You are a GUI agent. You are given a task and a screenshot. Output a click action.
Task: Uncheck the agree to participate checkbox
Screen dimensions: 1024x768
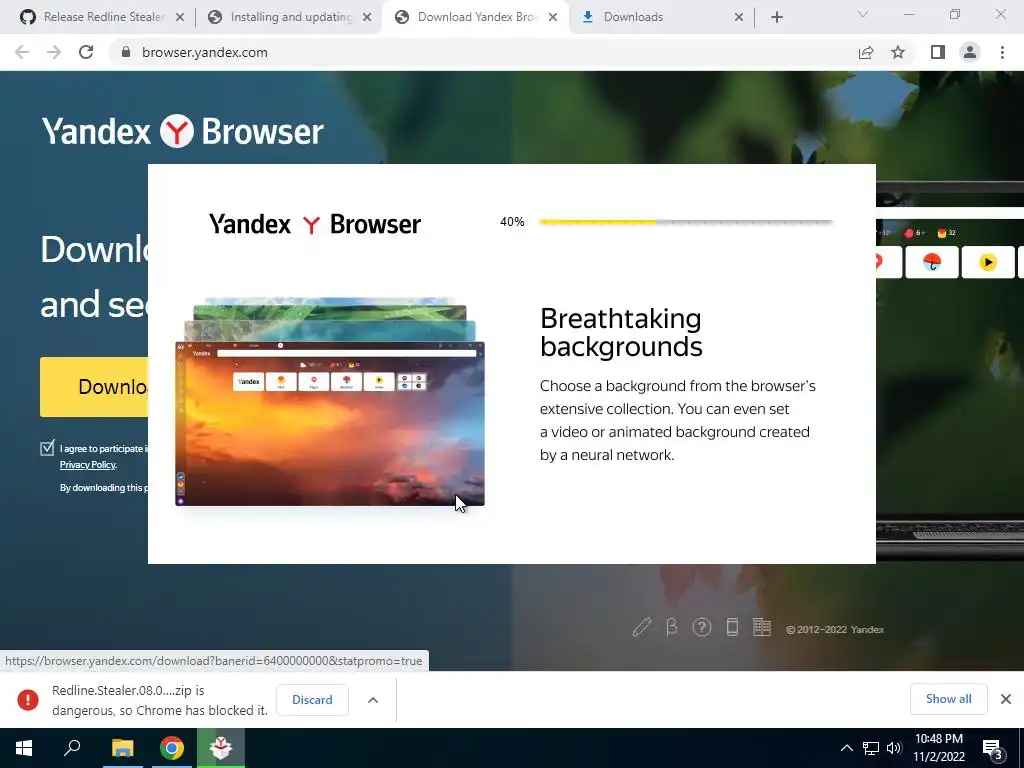pos(47,448)
